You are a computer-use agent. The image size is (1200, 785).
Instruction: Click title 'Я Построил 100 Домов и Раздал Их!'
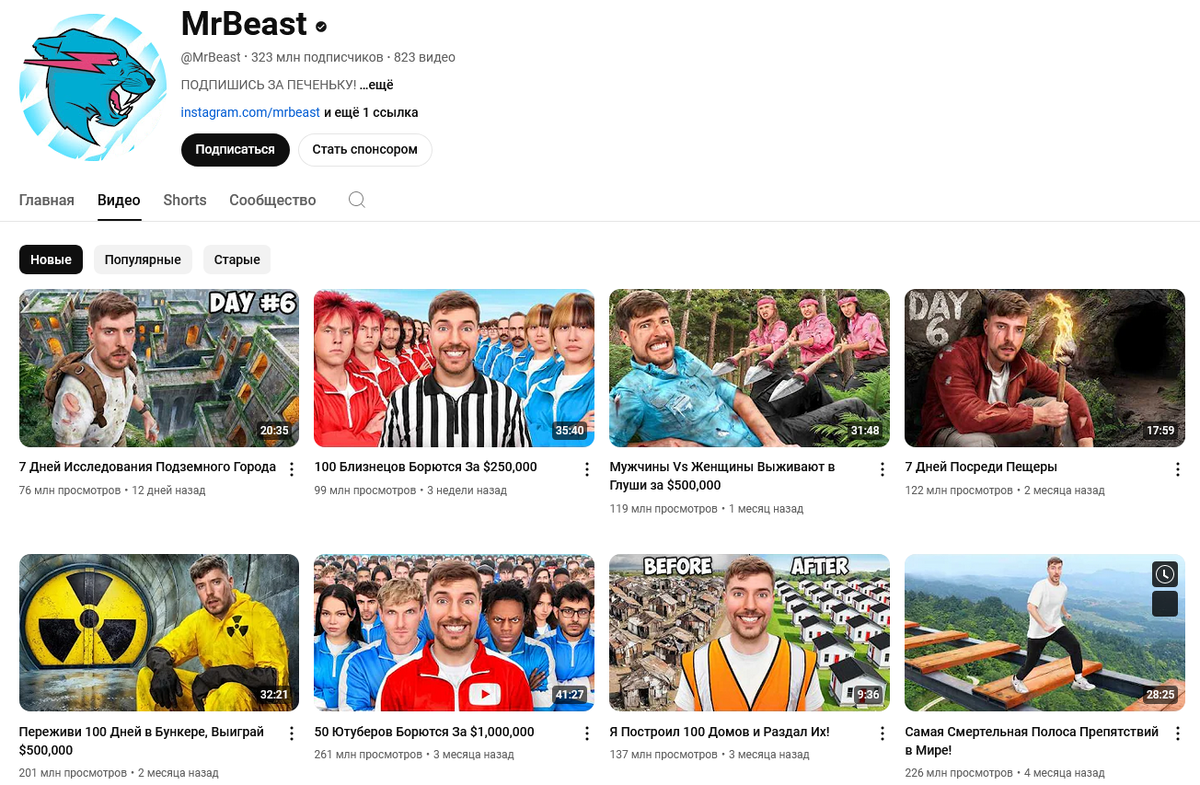(719, 732)
